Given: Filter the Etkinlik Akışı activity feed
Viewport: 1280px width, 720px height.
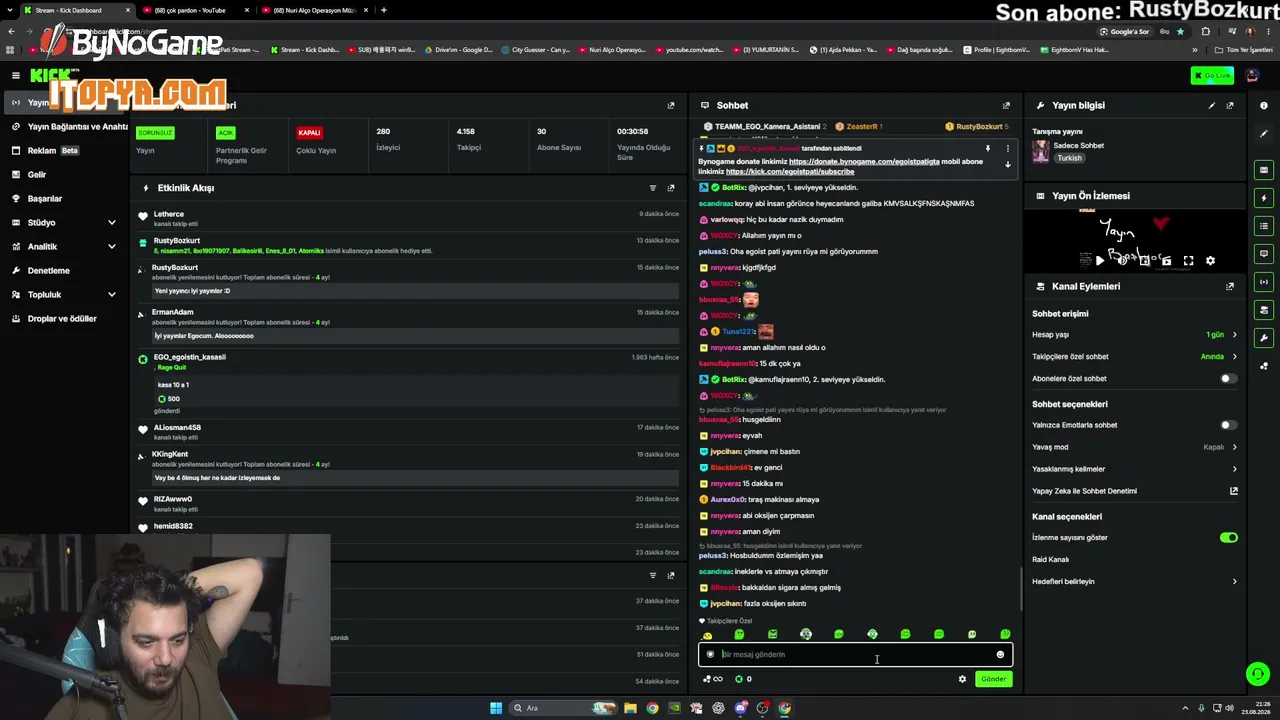Looking at the screenshot, I should 653,188.
